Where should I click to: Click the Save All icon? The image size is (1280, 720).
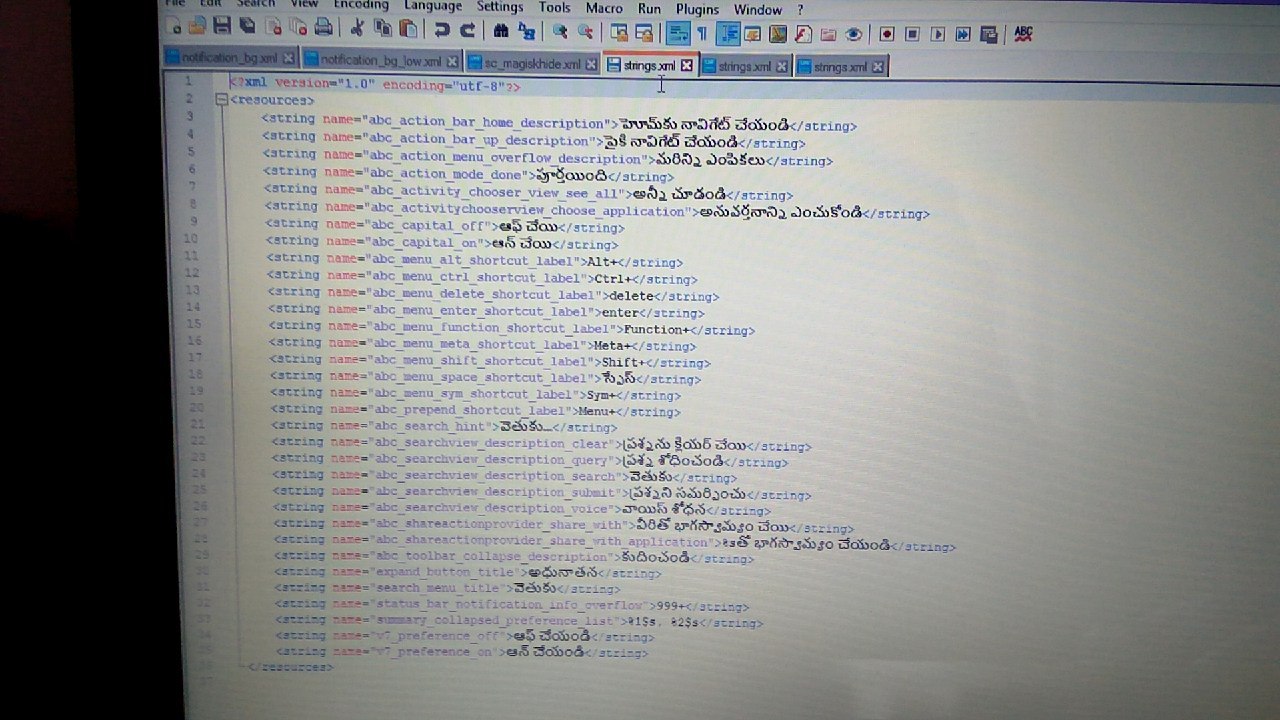pyautogui.click(x=247, y=27)
